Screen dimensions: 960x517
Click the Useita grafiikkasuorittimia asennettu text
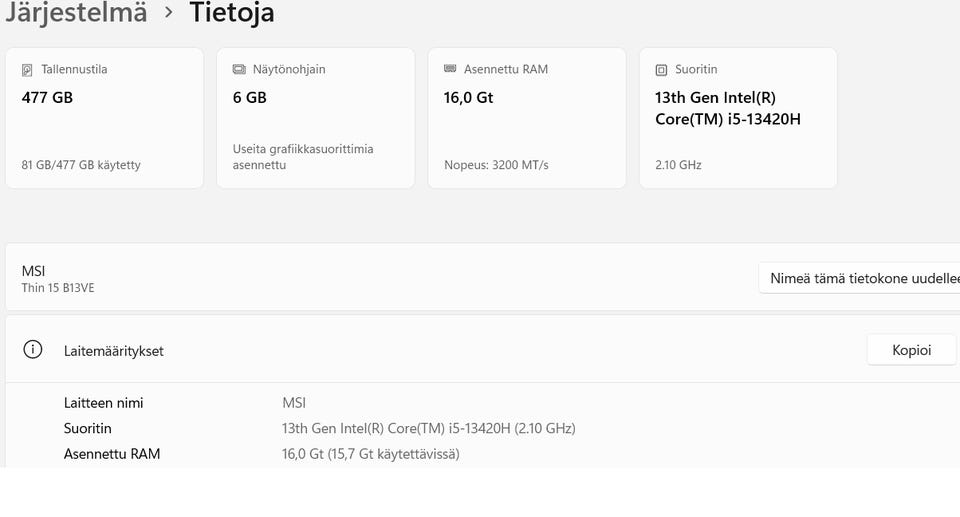(x=303, y=157)
